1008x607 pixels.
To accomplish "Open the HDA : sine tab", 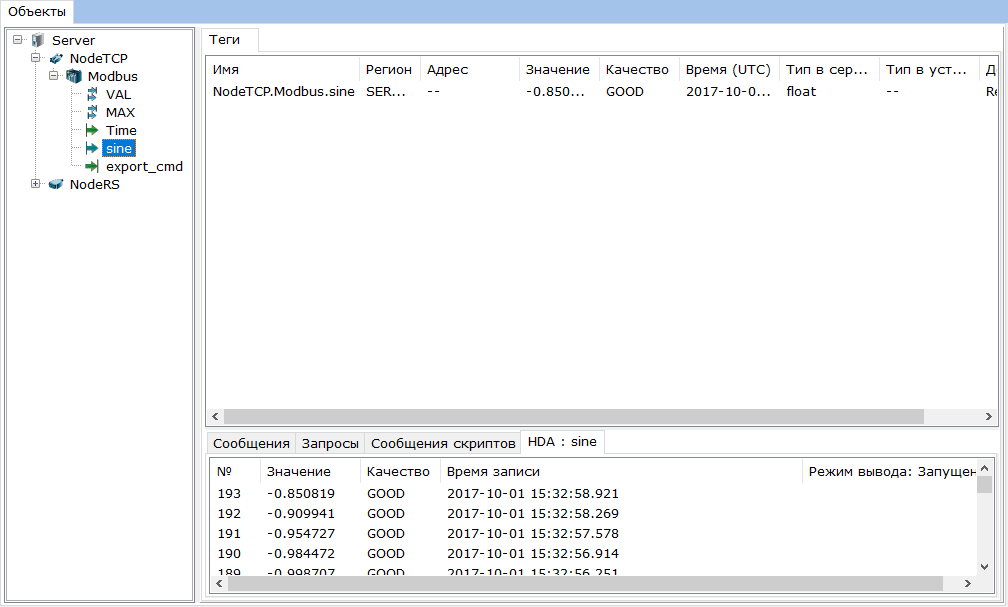I will tap(560, 441).
